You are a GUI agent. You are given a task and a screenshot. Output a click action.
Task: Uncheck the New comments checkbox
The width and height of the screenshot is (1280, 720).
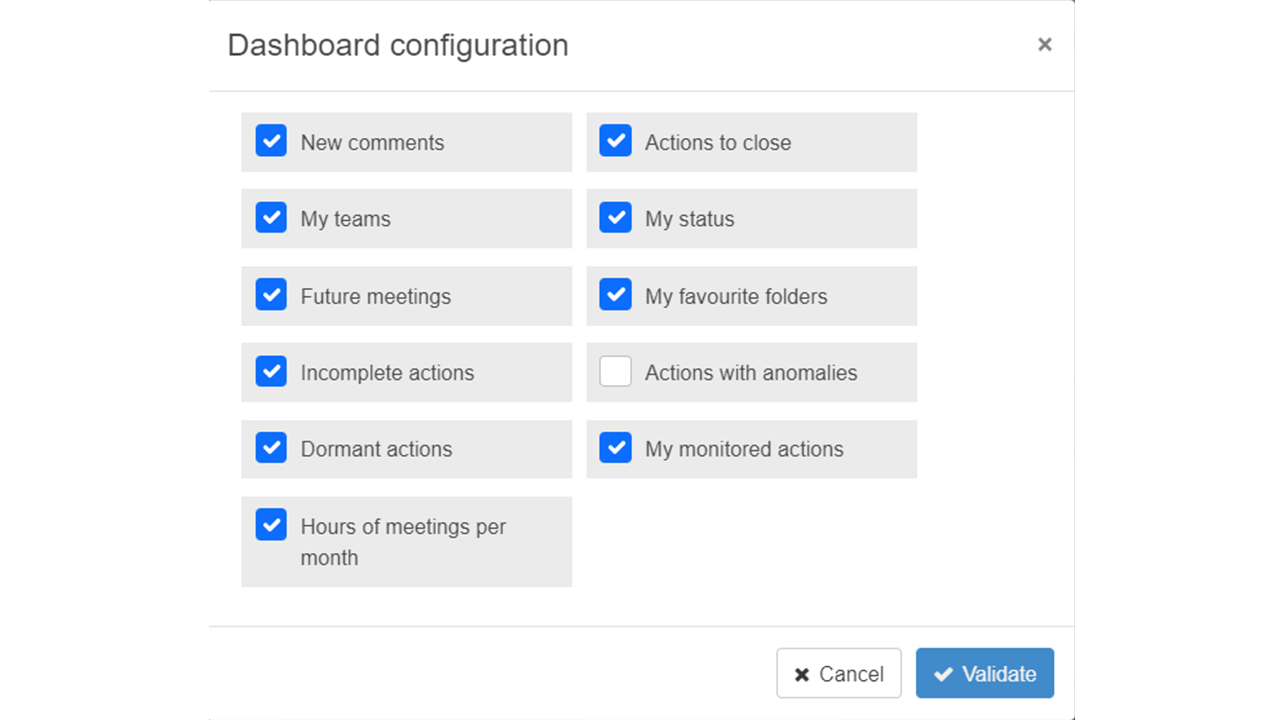[x=271, y=141]
